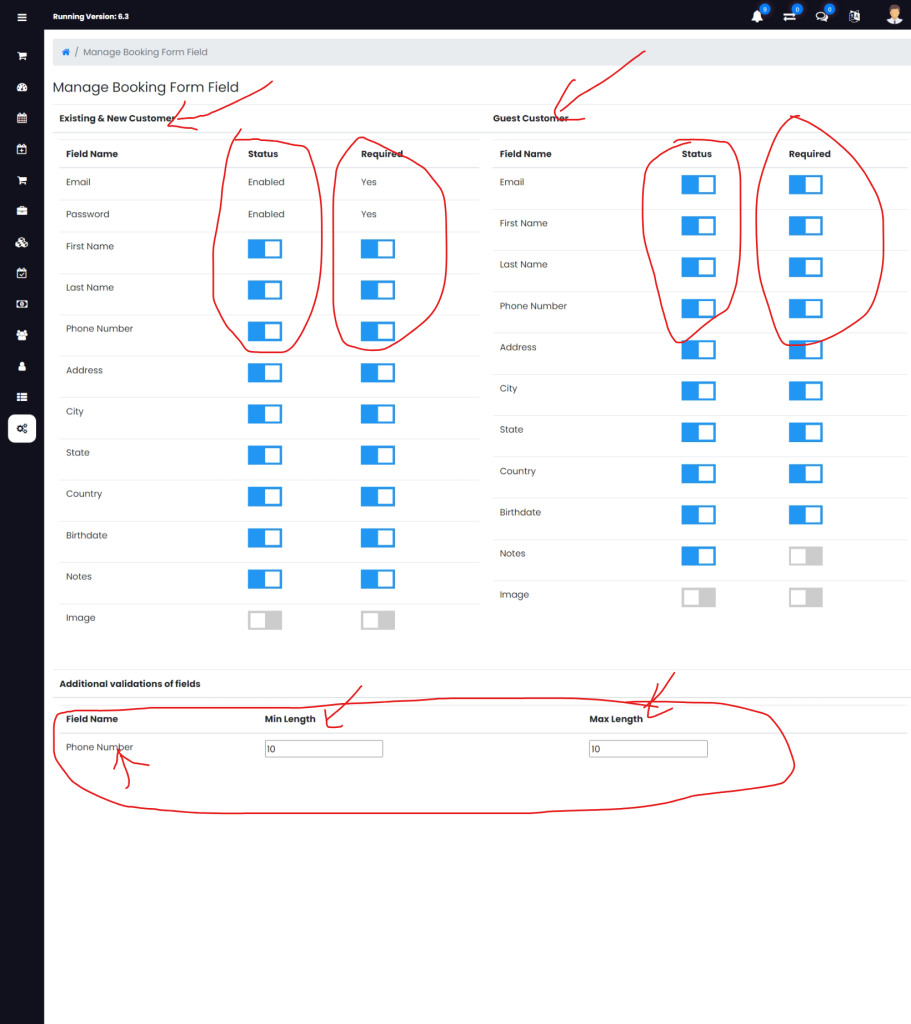Click the Phone Number Min Length field

tap(323, 749)
